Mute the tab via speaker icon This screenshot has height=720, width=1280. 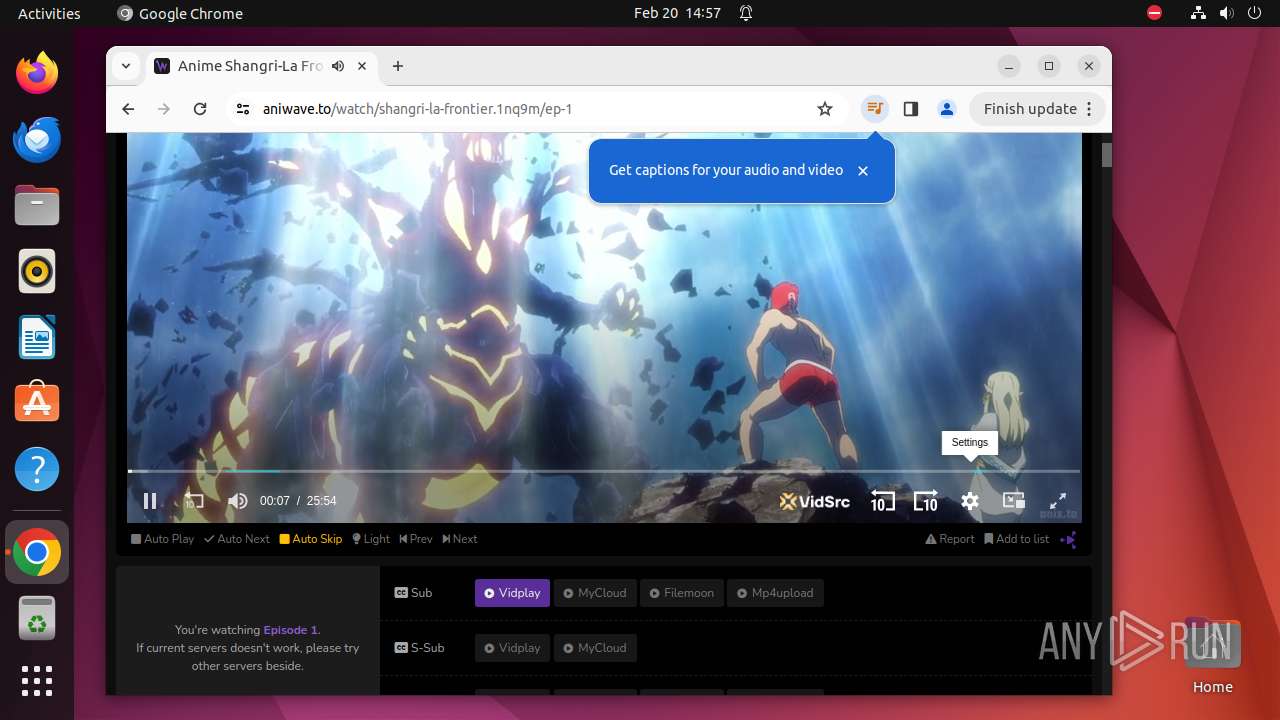[x=338, y=66]
